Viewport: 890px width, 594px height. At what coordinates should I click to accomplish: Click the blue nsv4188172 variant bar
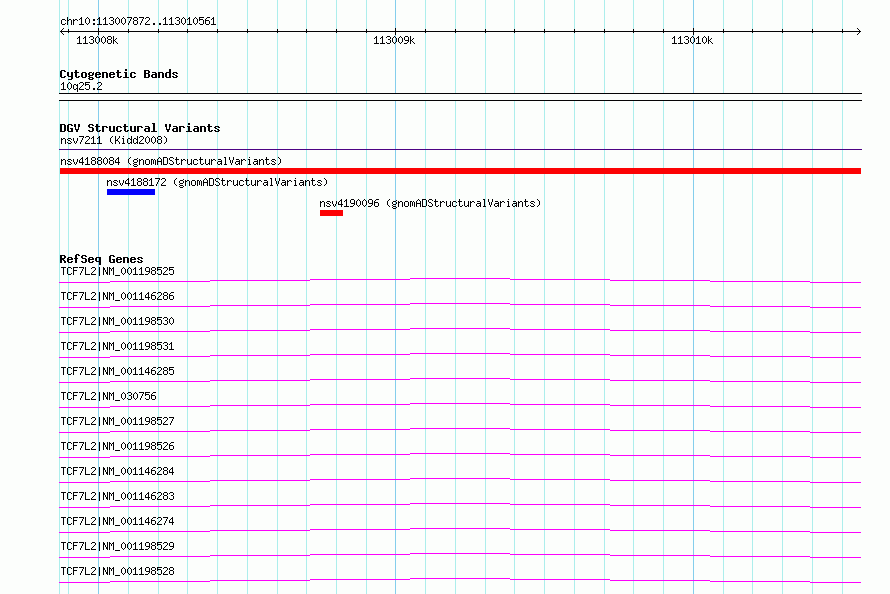(x=131, y=192)
